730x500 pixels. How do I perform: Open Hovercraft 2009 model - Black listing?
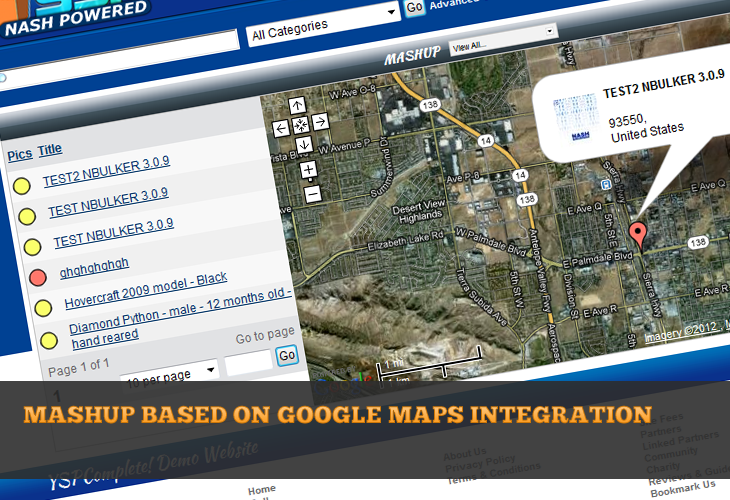[x=146, y=291]
